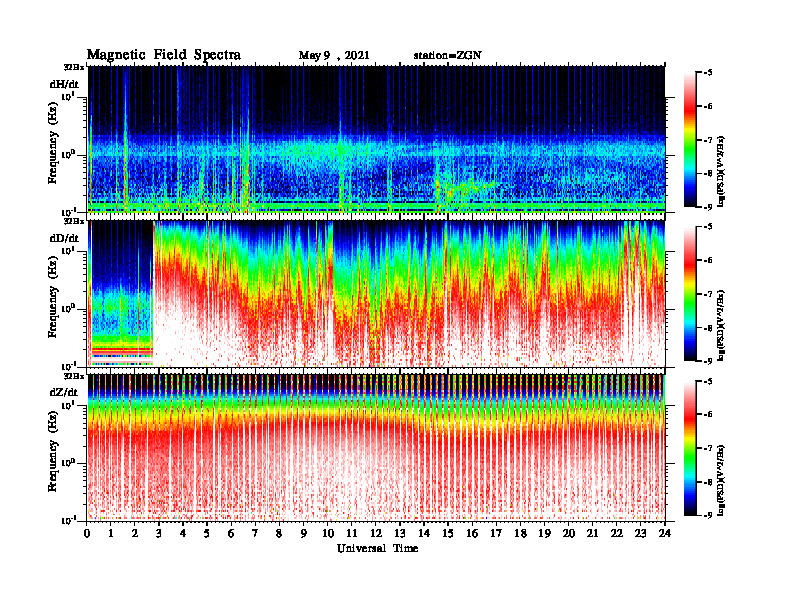Click '-9' tick on dZ/dt color bar

pyautogui.click(x=708, y=515)
